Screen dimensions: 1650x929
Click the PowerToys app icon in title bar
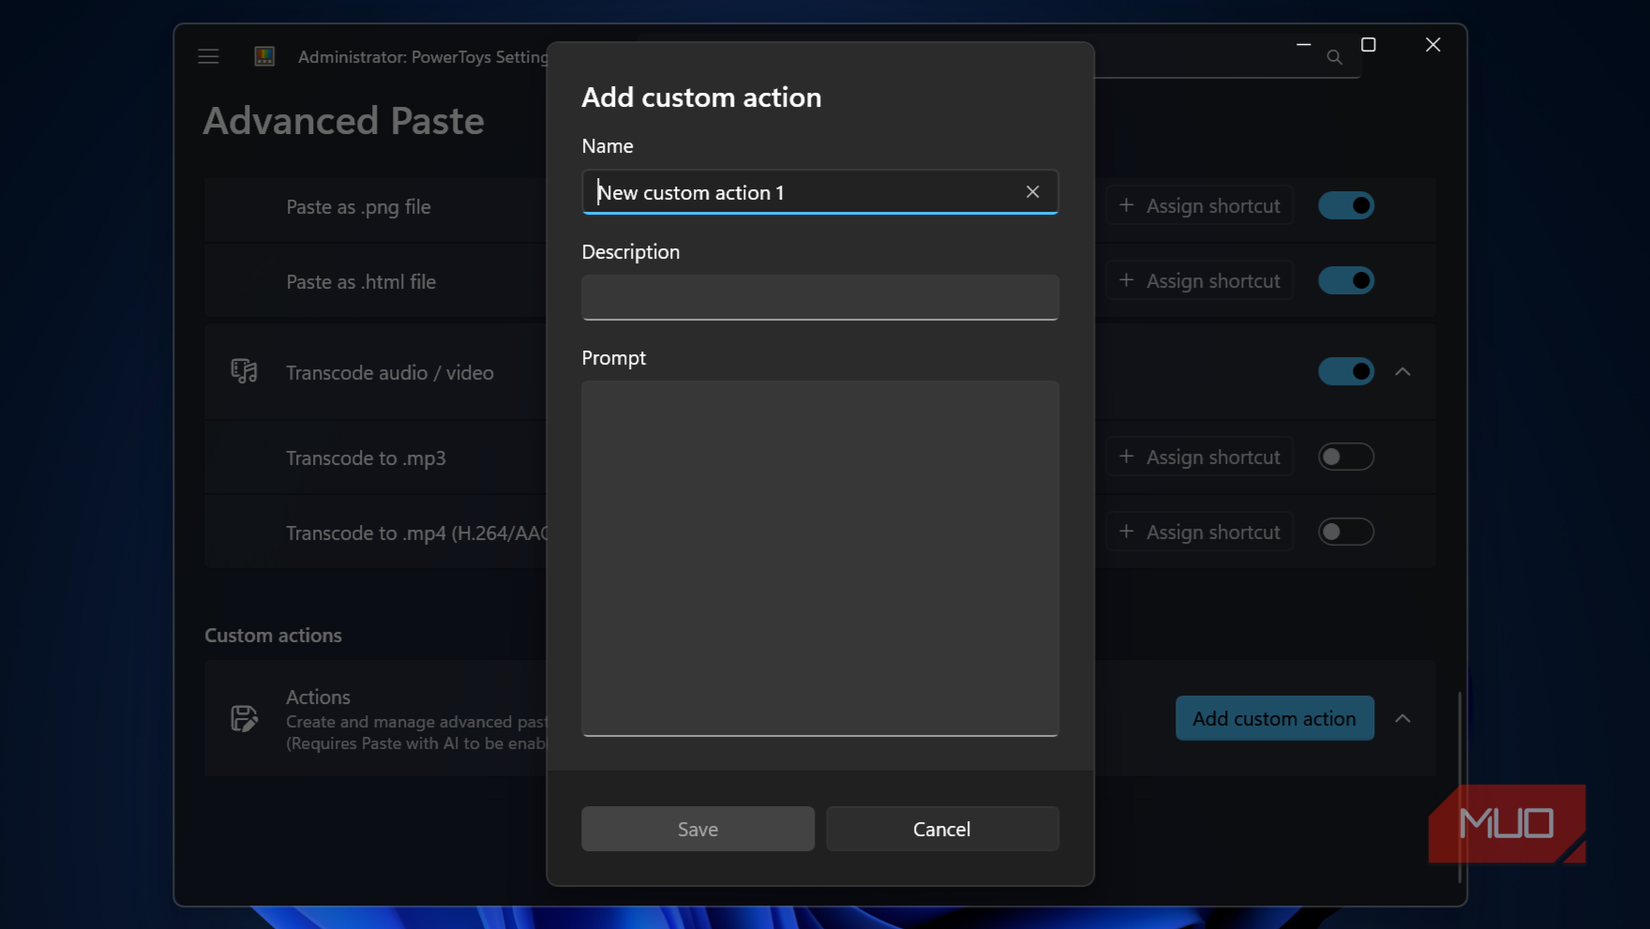coord(264,57)
